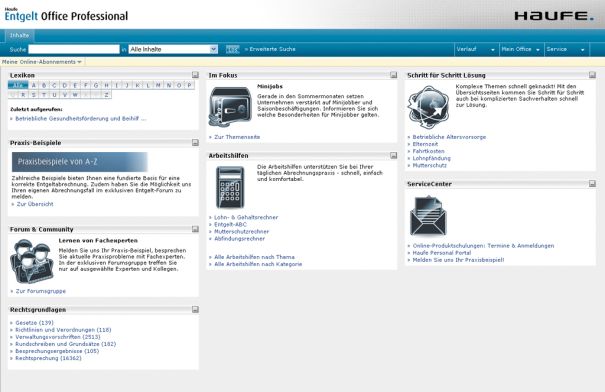Select letter G in Lexikon index
The height and width of the screenshot is (392, 605).
click(96, 85)
